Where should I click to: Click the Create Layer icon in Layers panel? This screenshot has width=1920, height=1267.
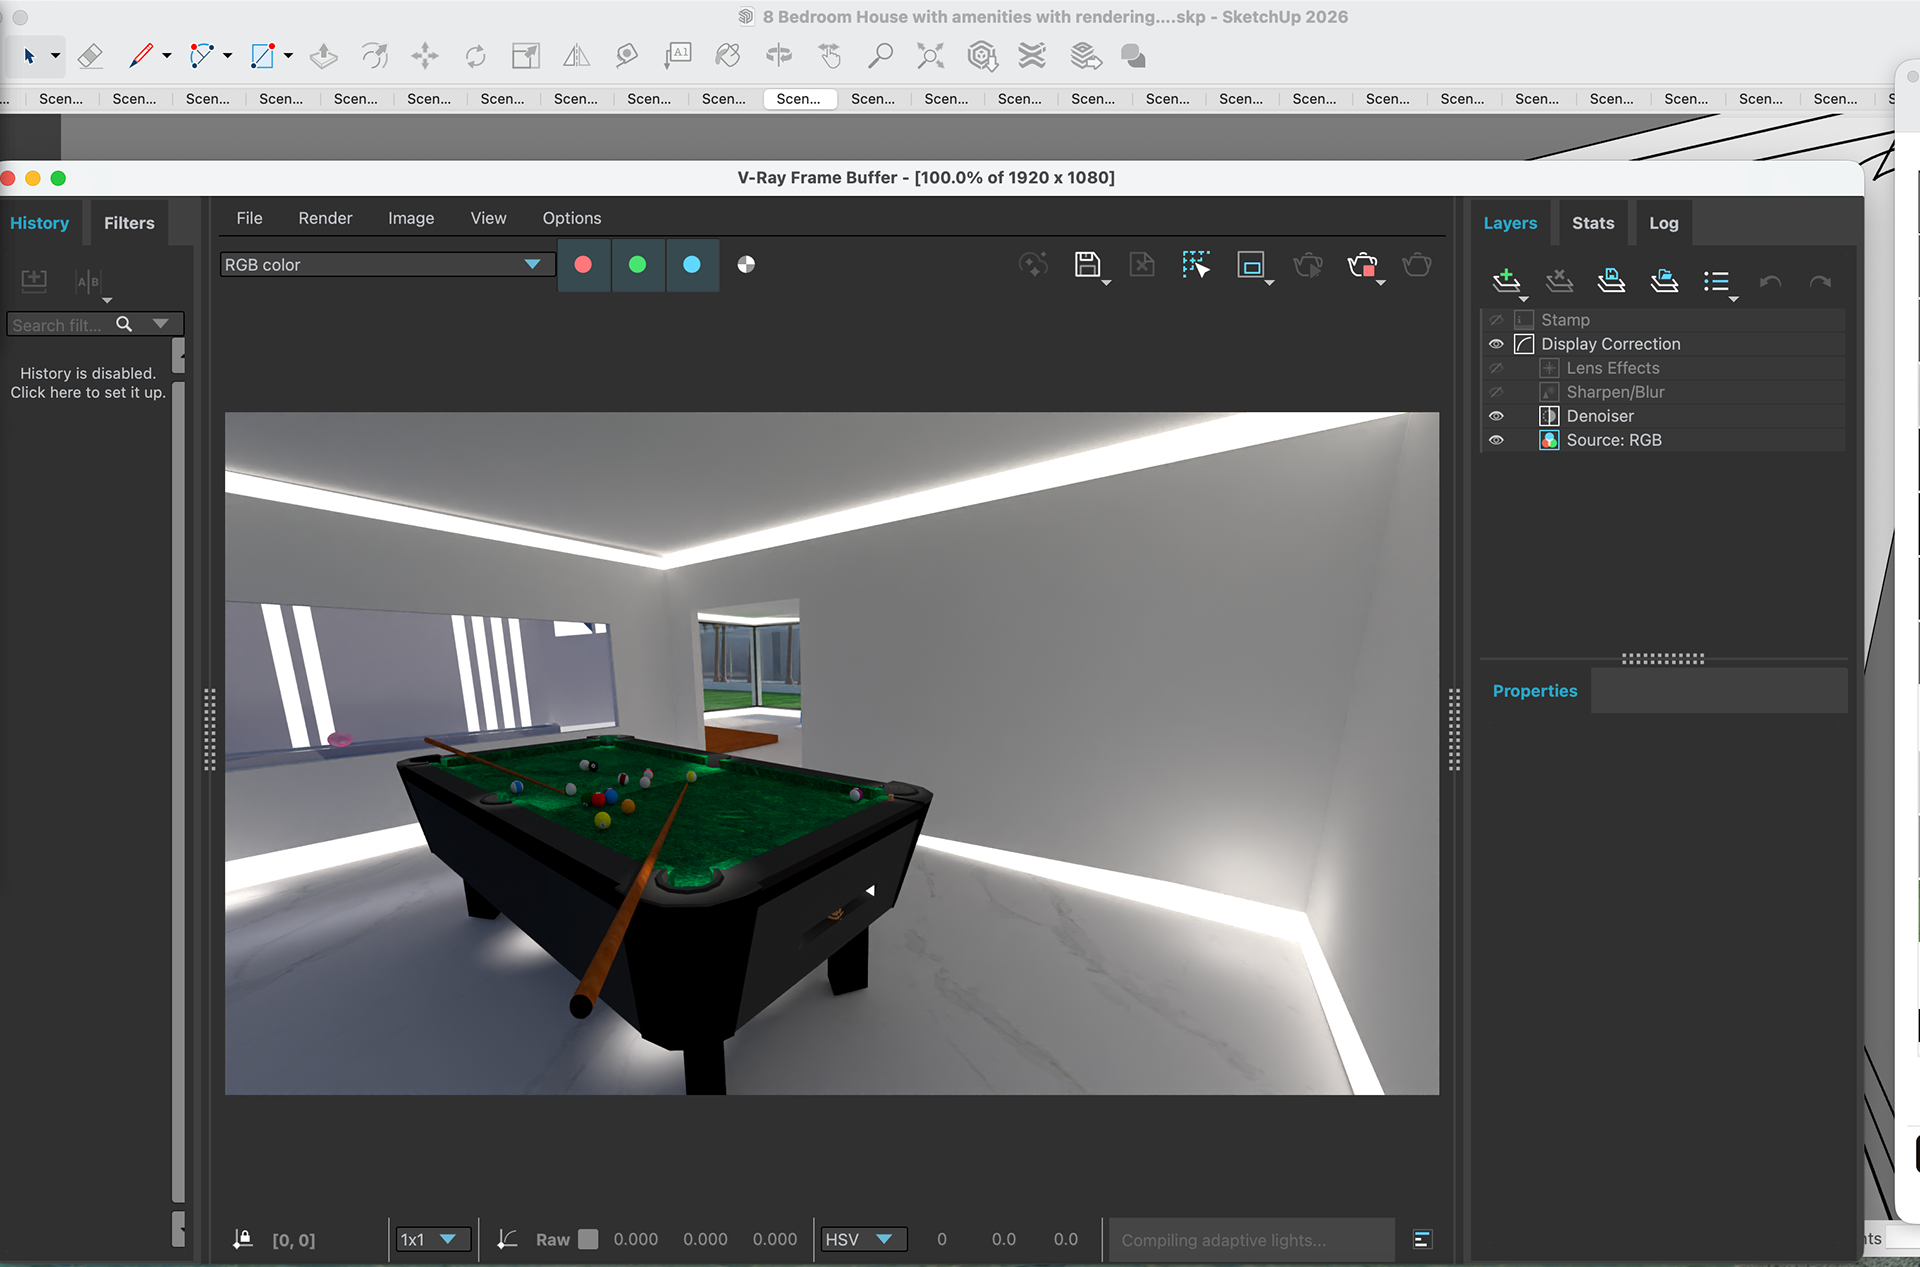[1506, 281]
